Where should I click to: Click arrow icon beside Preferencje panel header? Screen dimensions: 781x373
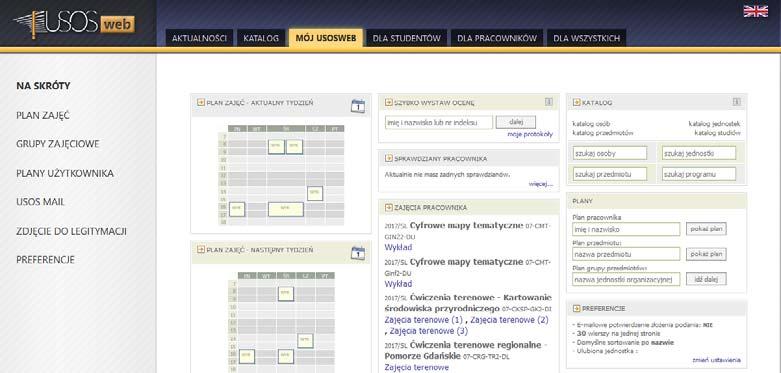pos(577,308)
